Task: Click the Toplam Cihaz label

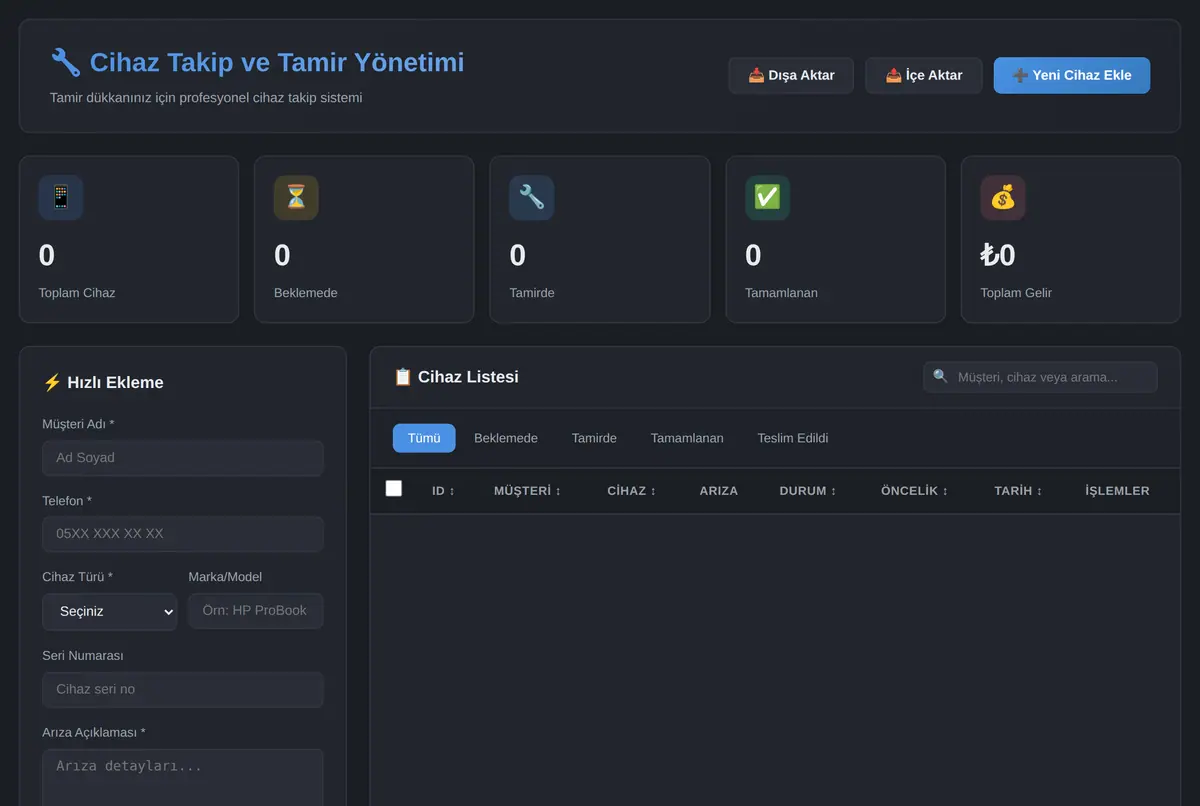Action: pyautogui.click(x=77, y=293)
